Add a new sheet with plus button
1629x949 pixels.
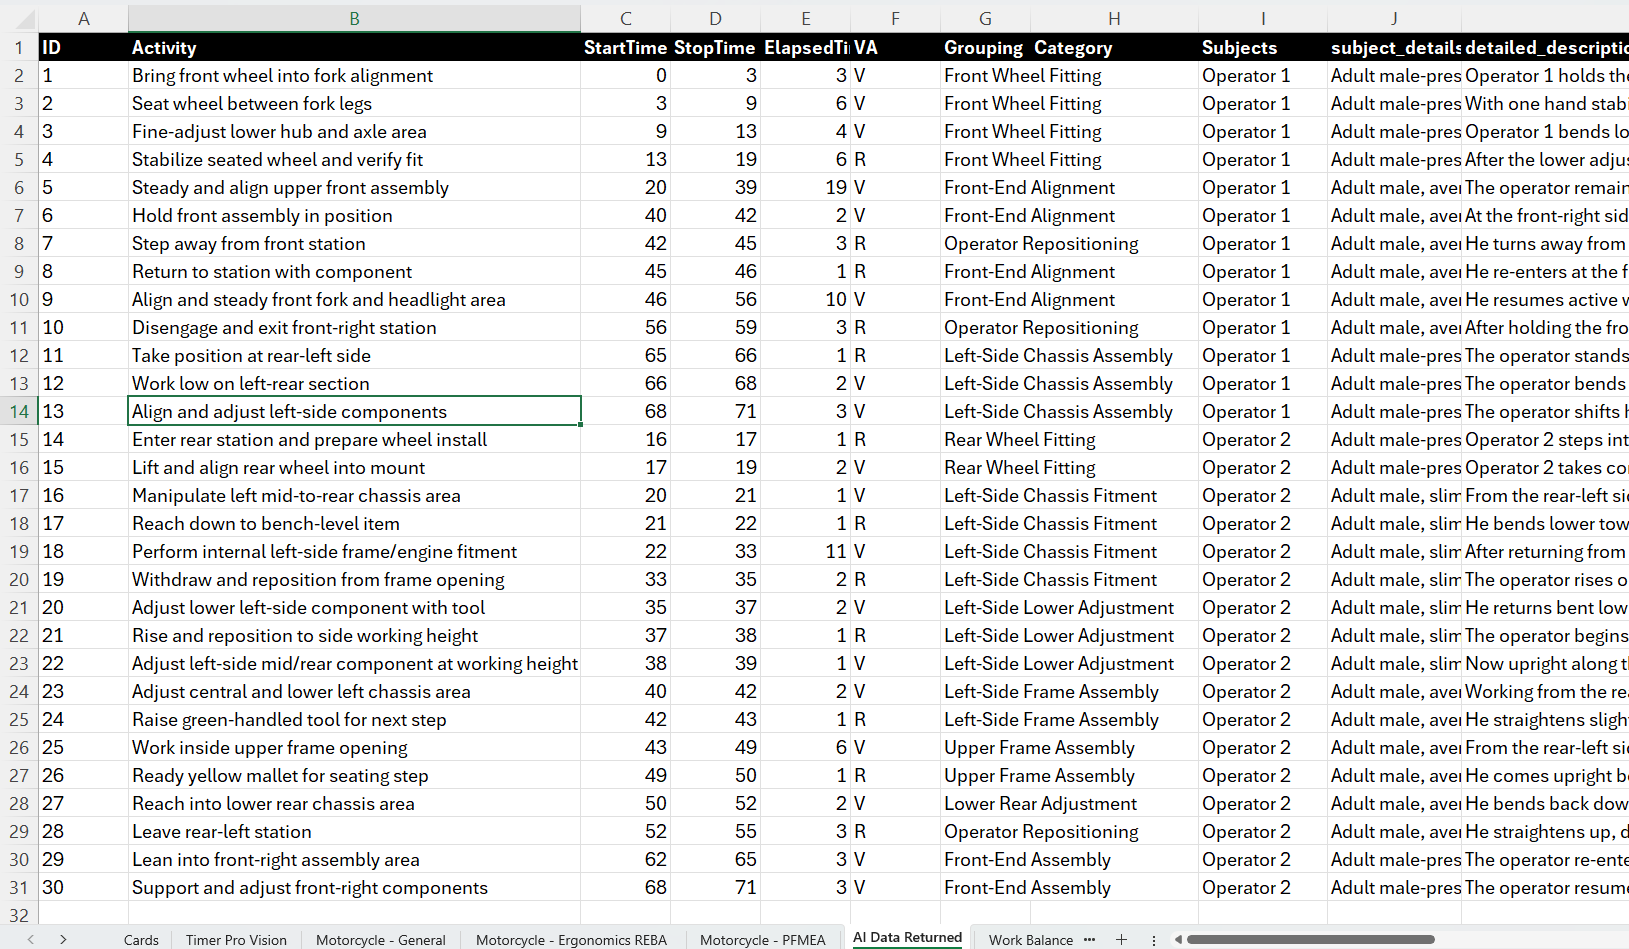point(1121,939)
